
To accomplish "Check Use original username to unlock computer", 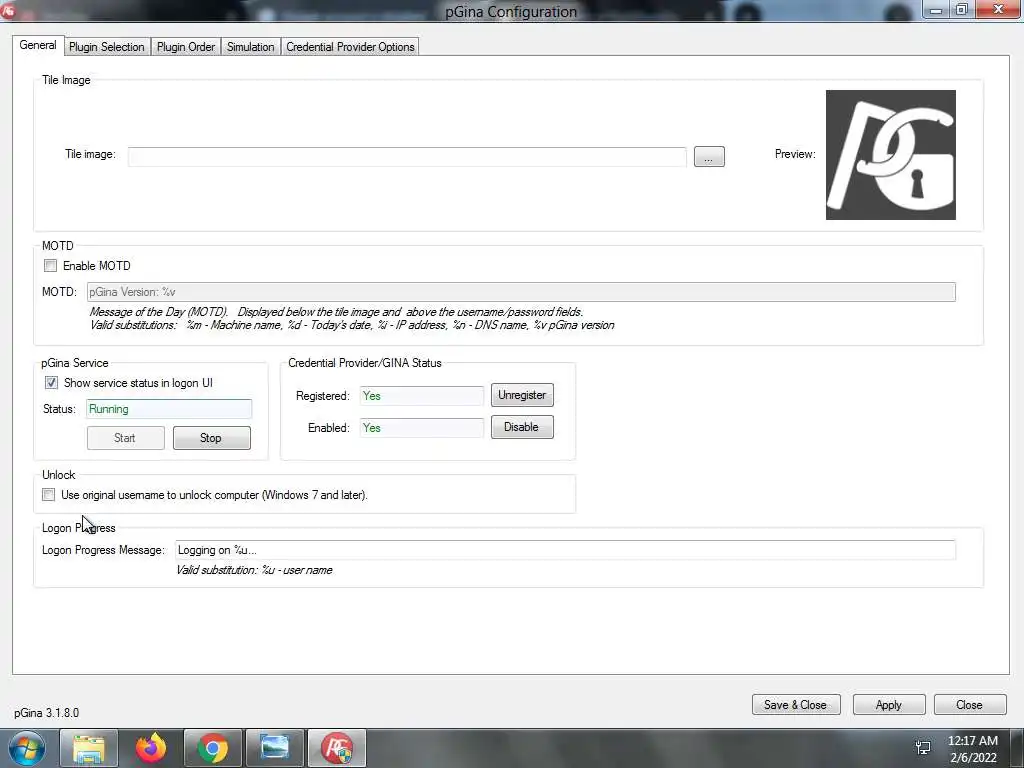I will 48,495.
